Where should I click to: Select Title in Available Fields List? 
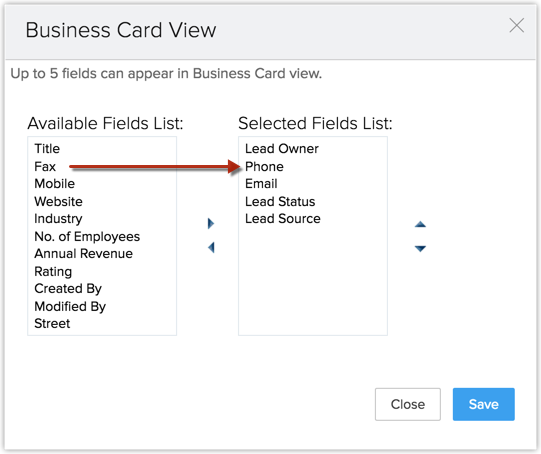(47, 149)
